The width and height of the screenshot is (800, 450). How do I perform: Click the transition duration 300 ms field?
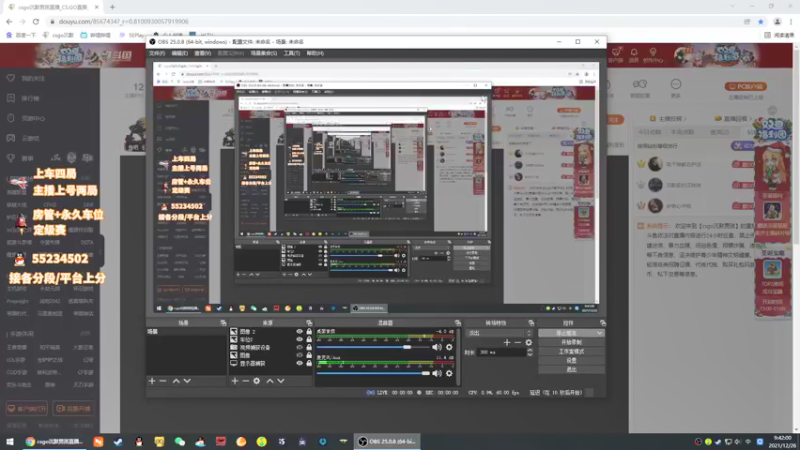(x=501, y=352)
